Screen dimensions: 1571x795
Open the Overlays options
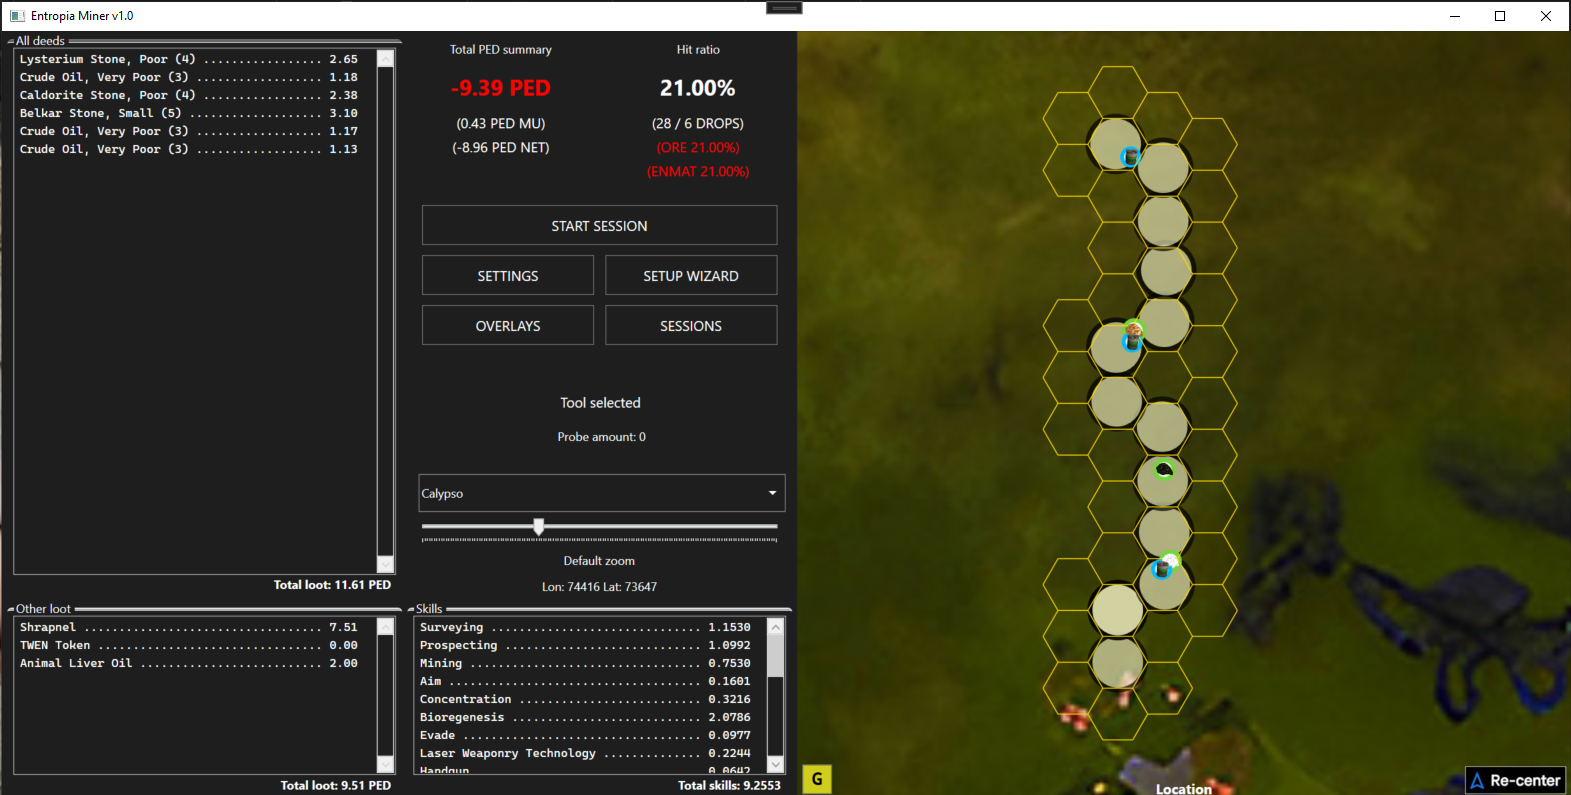[507, 326]
